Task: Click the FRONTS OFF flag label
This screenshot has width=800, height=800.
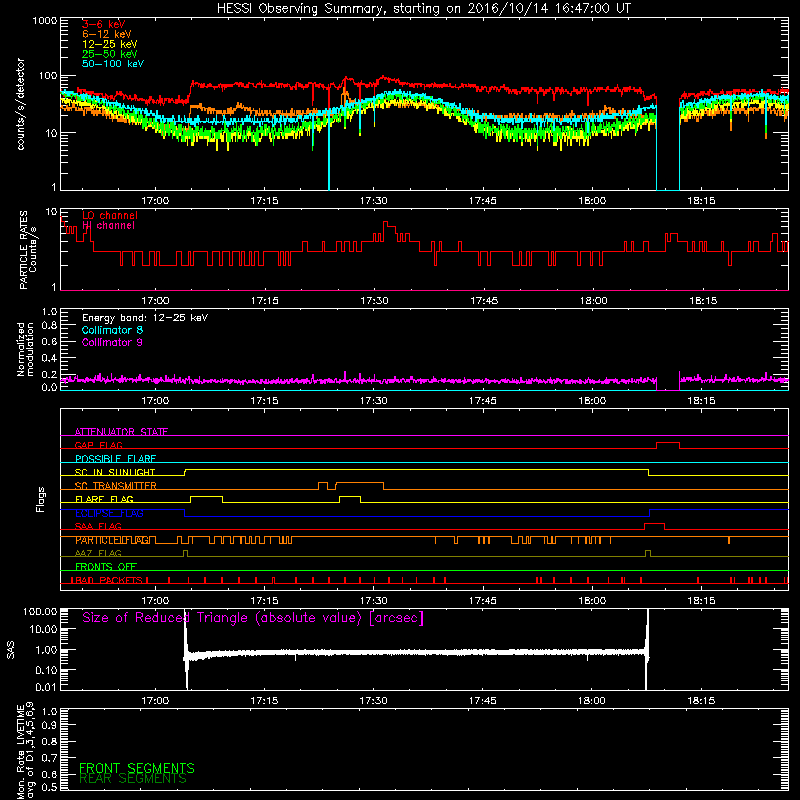Action: (x=106, y=567)
